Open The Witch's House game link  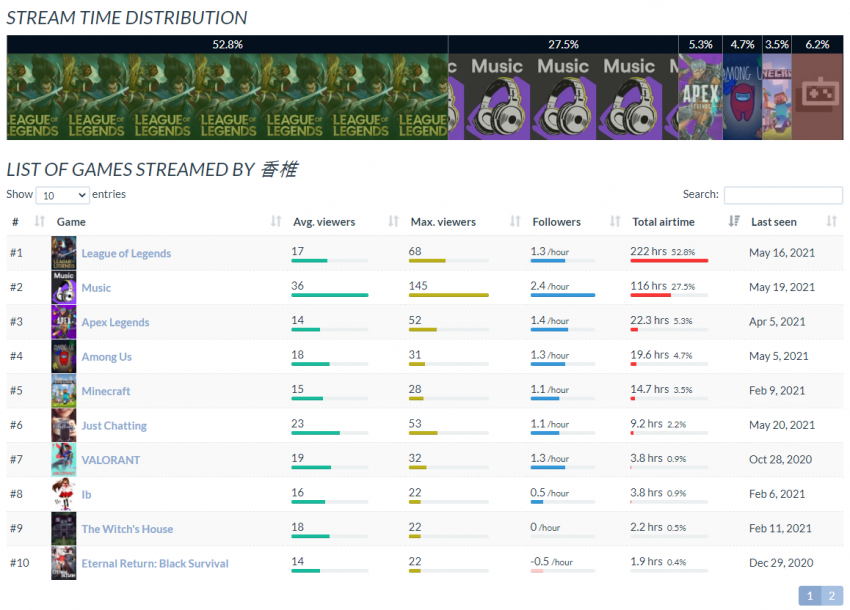pos(127,529)
